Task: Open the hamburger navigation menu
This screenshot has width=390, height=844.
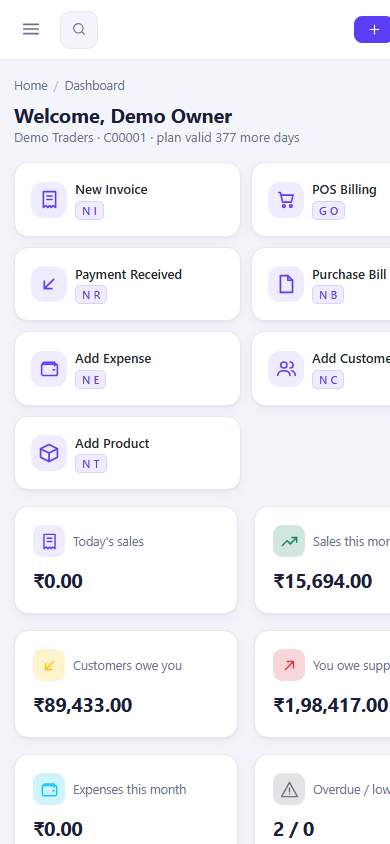Action: tap(31, 29)
